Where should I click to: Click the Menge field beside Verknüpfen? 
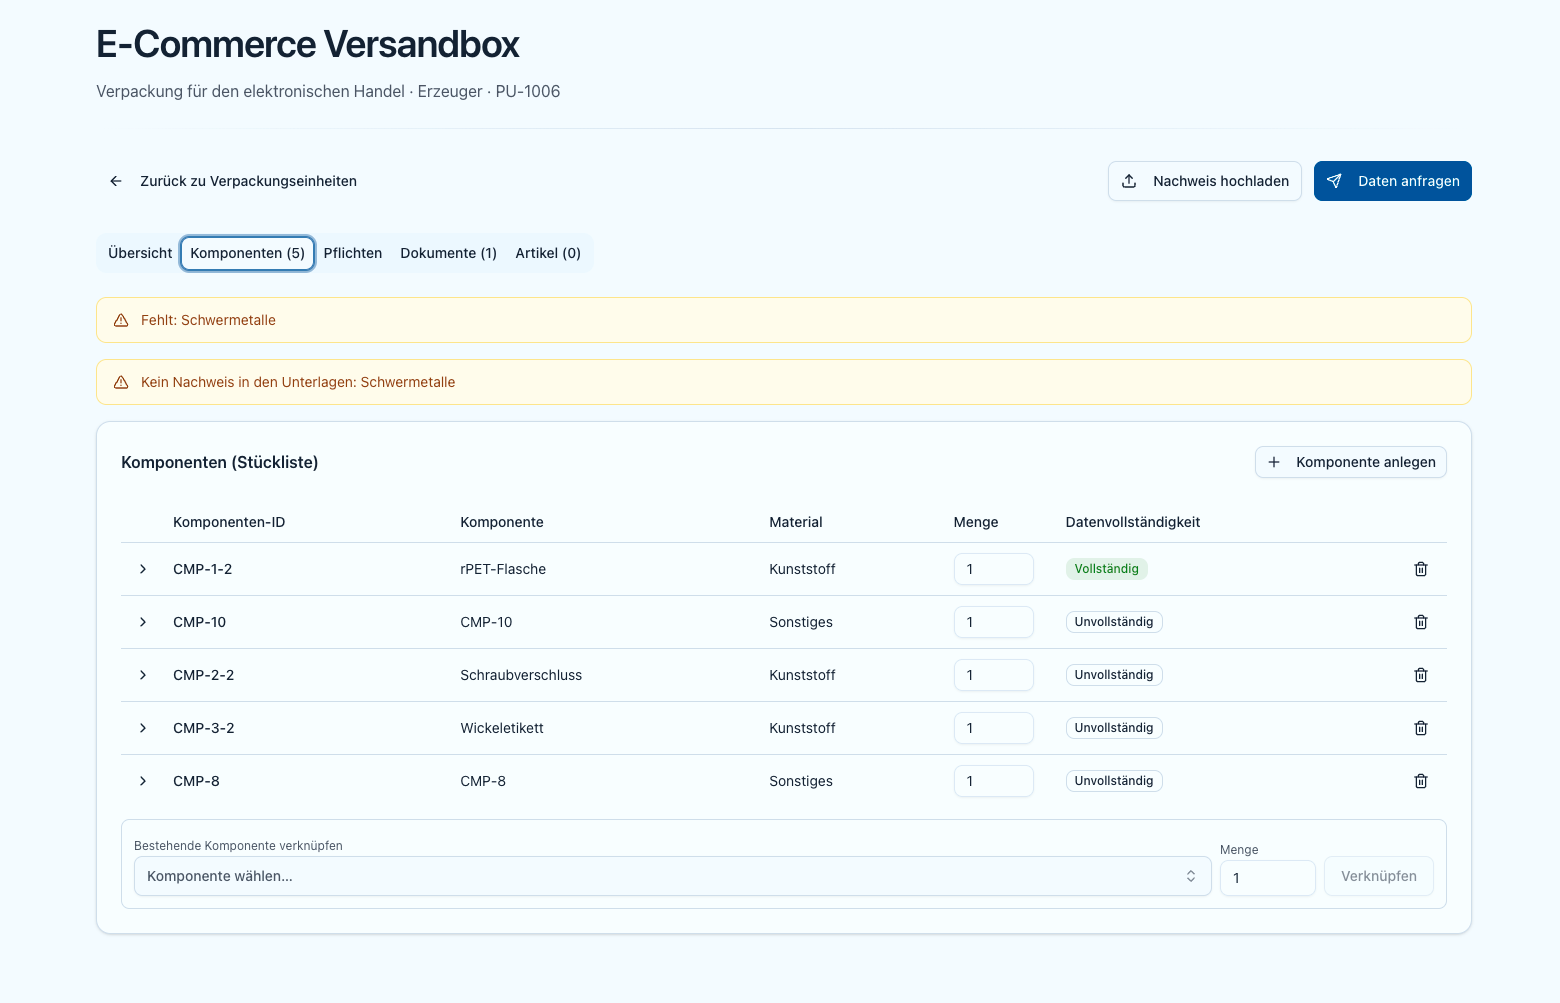coord(1267,878)
